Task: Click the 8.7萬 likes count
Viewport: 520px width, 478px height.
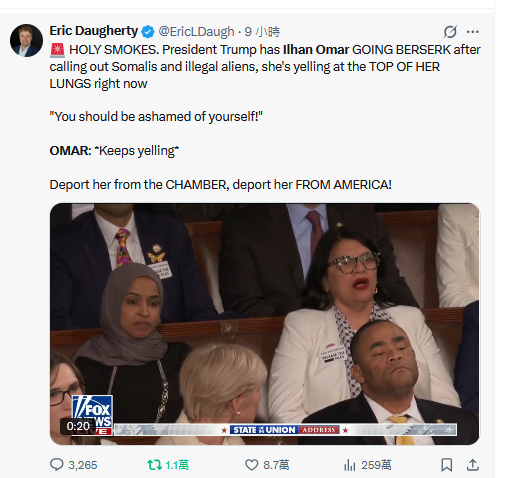Action: [276, 465]
